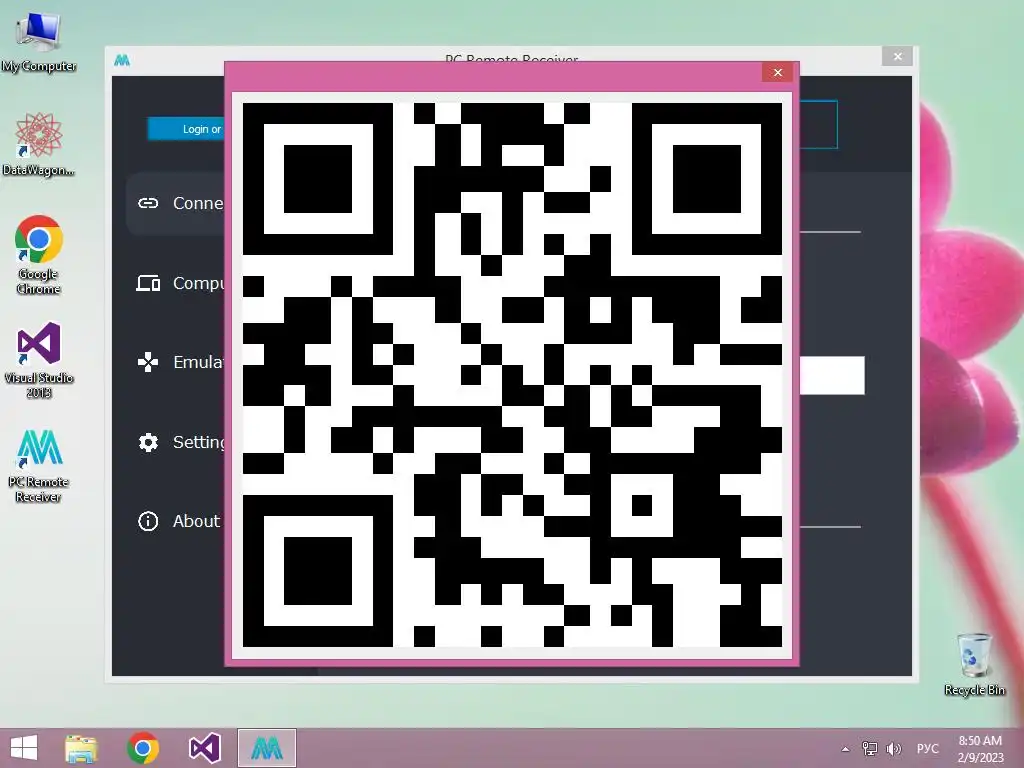Viewport: 1024px width, 768px height.
Task: Click the volume speaker tray icon
Action: coord(893,748)
